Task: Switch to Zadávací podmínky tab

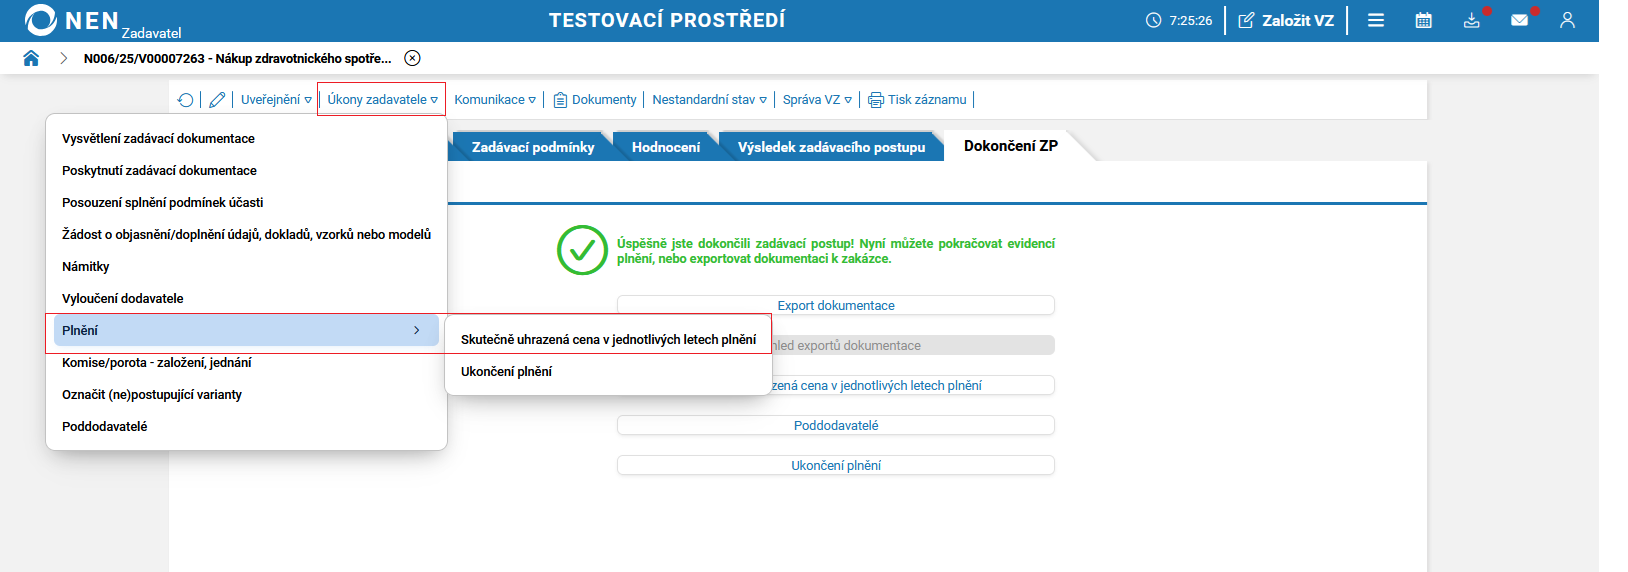Action: (x=533, y=147)
